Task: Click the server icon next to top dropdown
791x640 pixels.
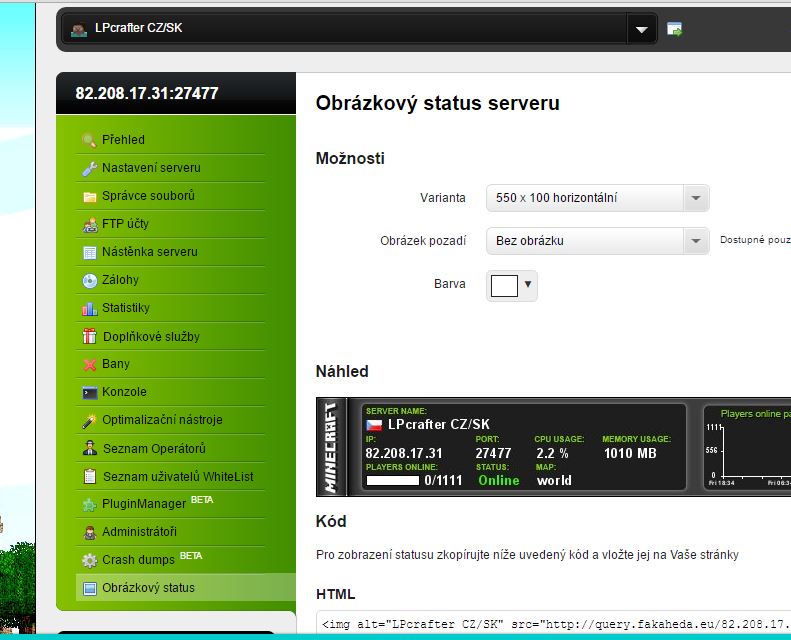Action: [675, 29]
